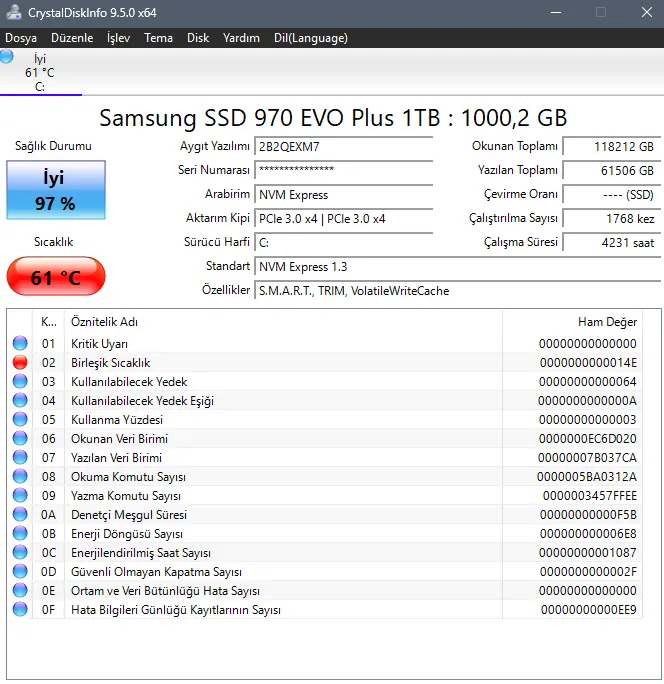Click the status dot for Yazılan Veri Birimi

20,457
